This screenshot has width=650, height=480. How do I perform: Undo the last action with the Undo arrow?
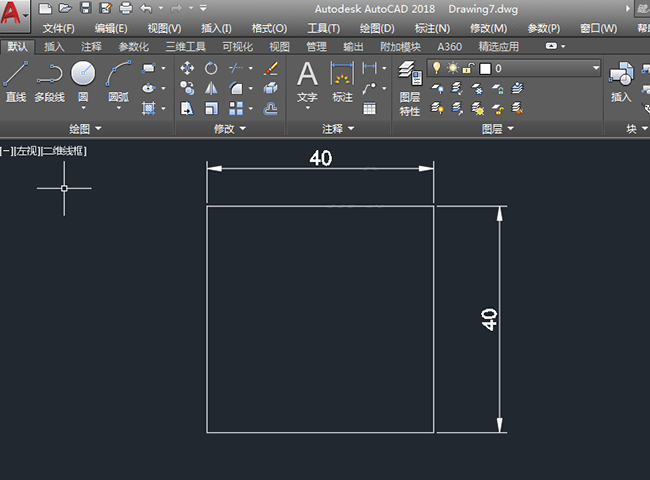(146, 8)
